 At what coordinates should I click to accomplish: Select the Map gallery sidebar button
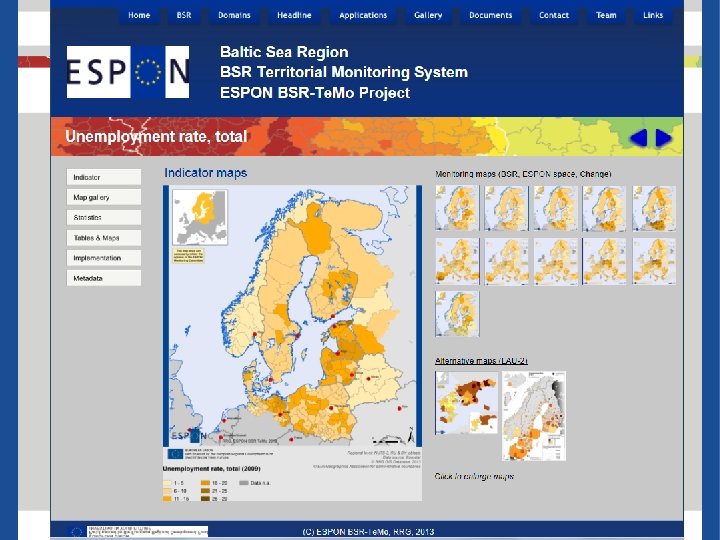tap(104, 197)
